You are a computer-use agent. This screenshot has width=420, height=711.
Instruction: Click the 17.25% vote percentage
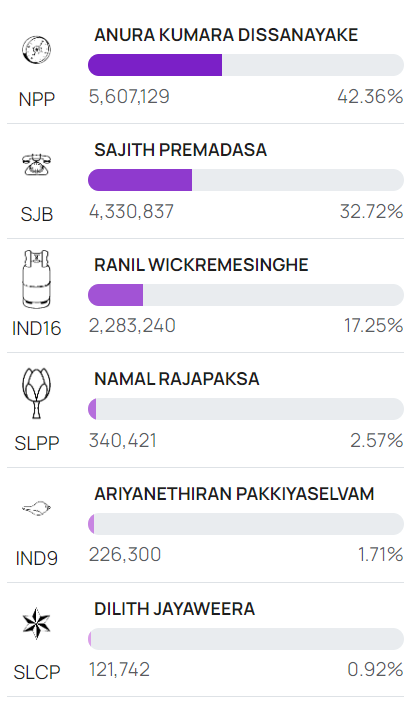[x=373, y=326]
